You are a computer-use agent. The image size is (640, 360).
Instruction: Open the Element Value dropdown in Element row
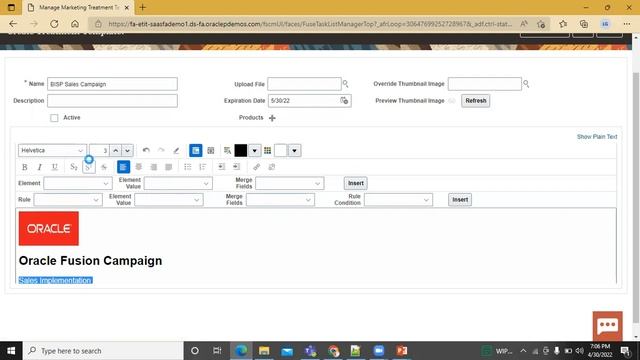[x=178, y=183]
